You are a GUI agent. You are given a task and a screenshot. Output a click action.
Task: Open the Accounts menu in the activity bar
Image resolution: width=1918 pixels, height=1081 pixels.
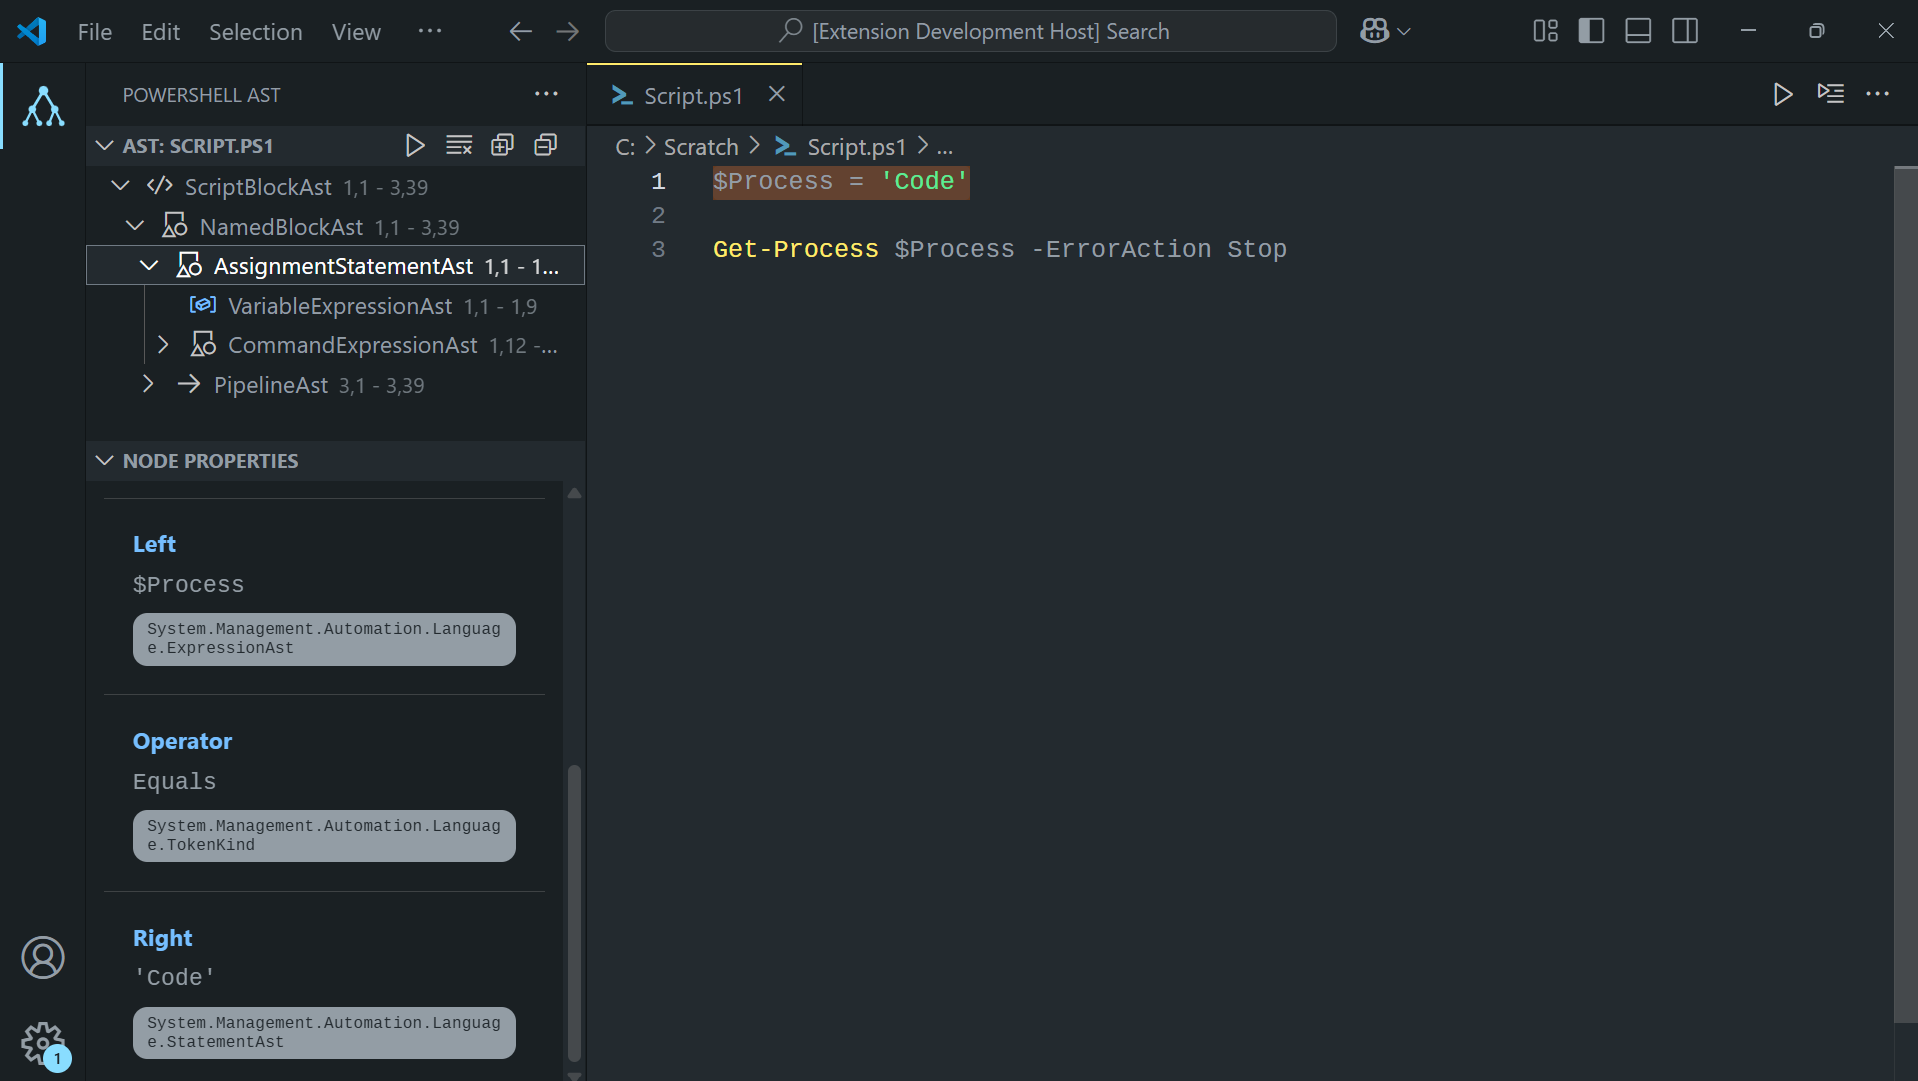[x=43, y=957]
